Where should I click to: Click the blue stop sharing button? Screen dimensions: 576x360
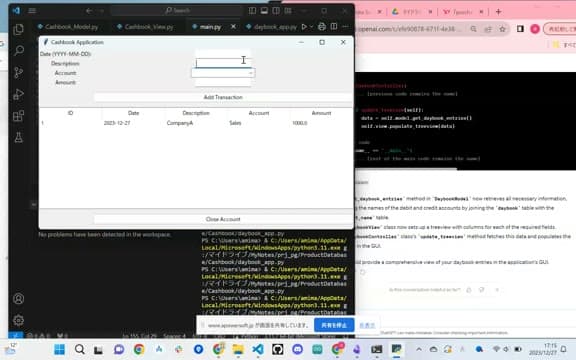334,325
